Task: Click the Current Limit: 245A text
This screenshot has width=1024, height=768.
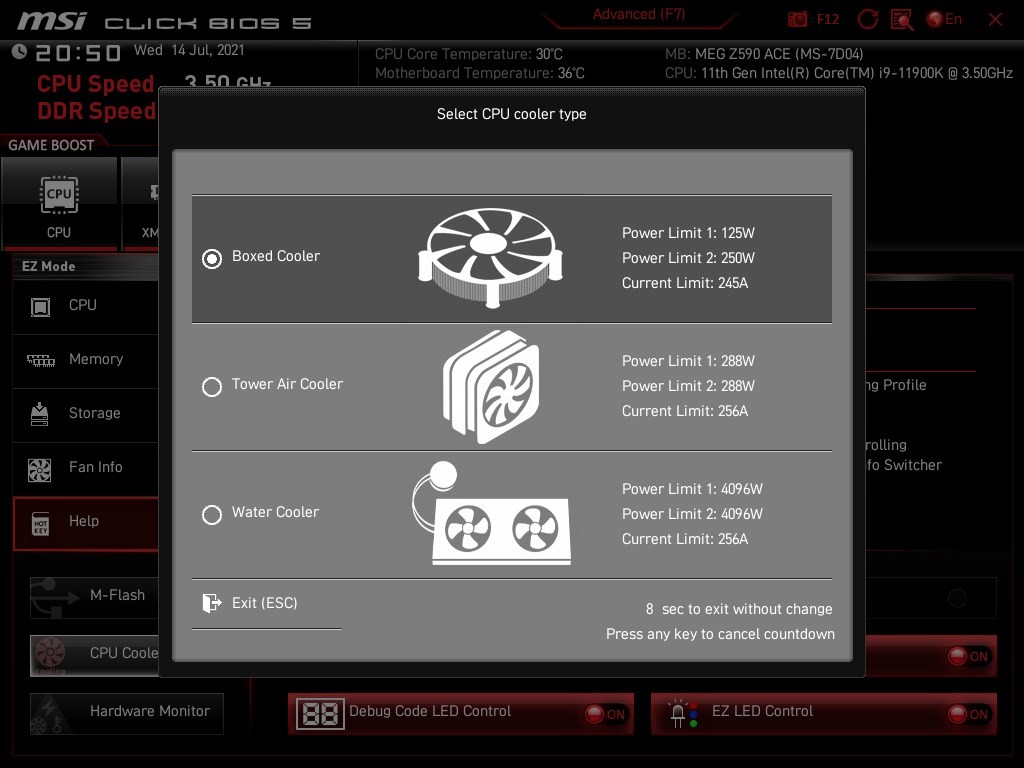Action: 685,283
